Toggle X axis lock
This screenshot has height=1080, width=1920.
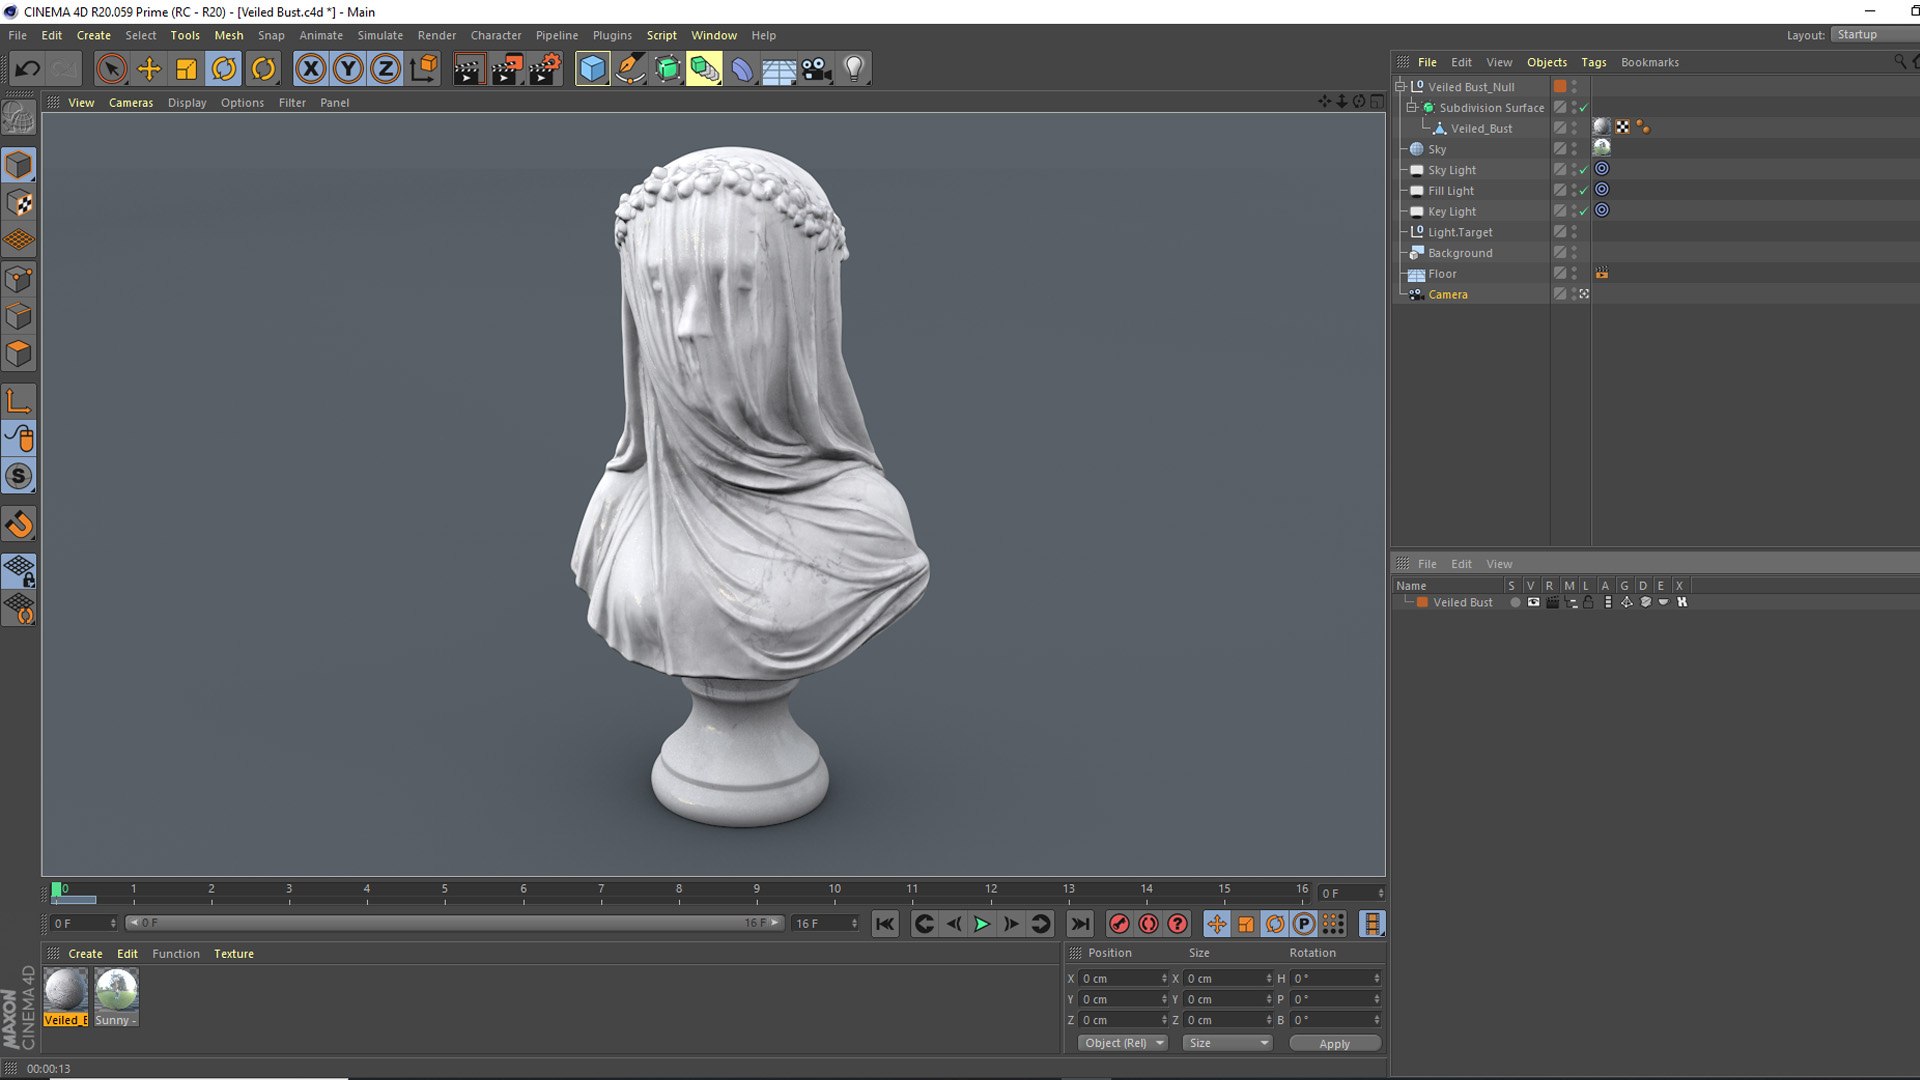311,69
